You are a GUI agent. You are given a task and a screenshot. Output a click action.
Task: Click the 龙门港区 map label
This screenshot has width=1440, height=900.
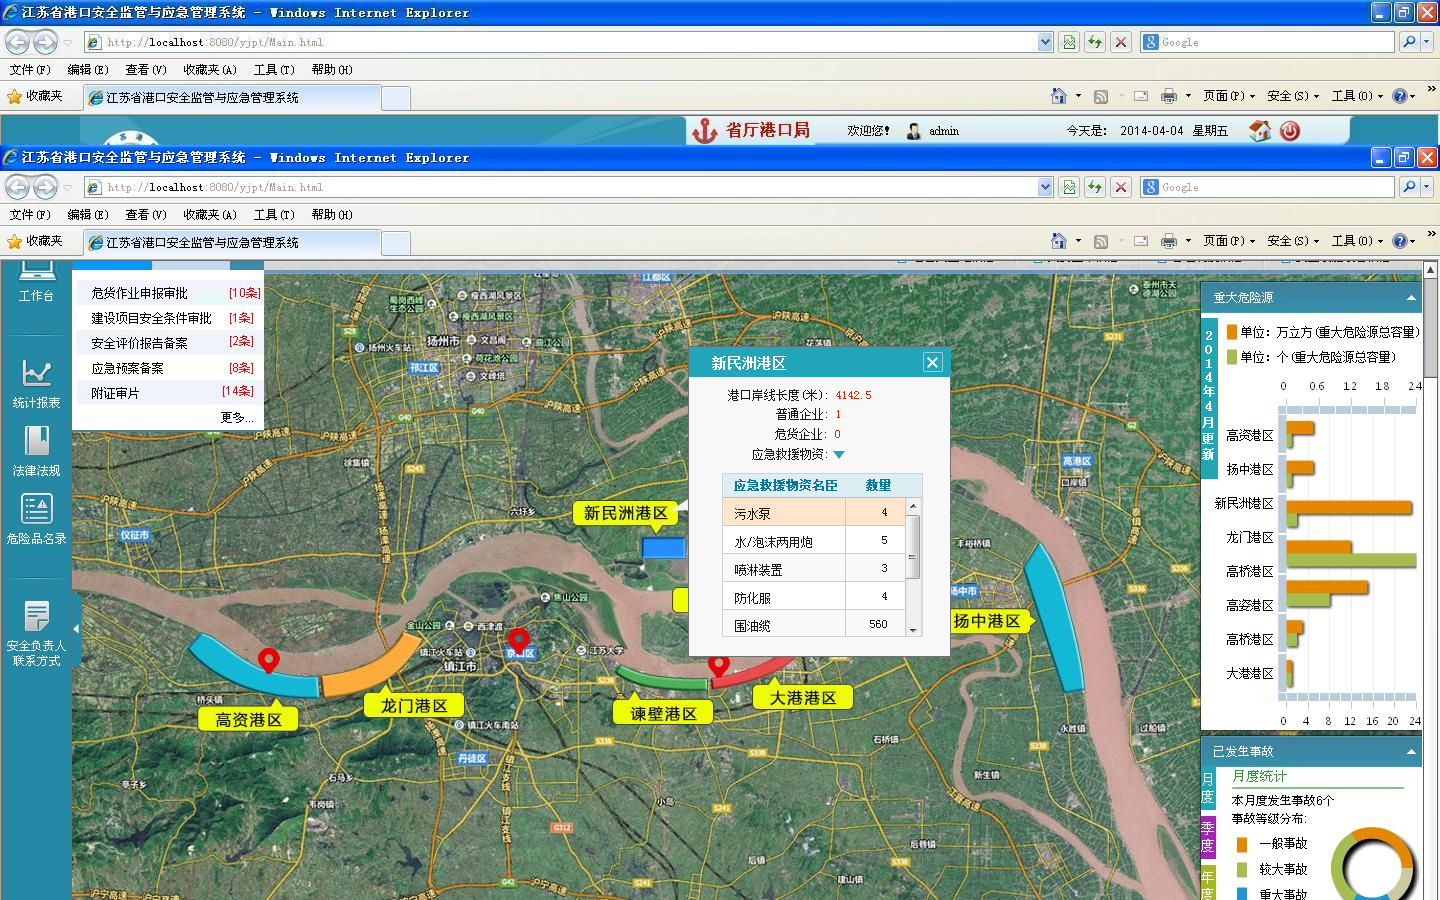tap(414, 706)
